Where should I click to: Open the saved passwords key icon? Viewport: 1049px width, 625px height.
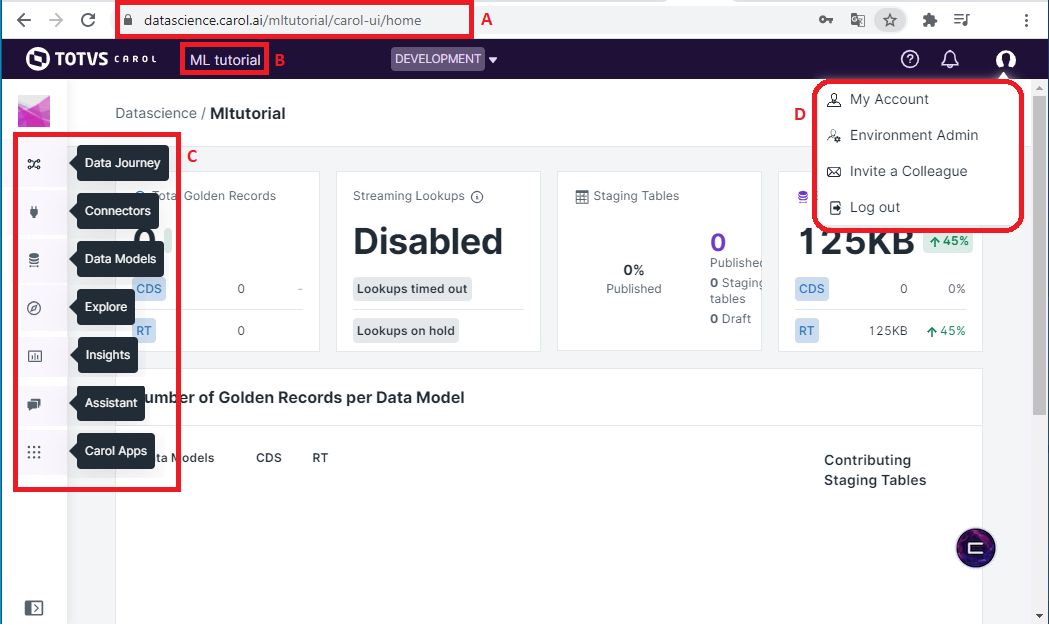[826, 20]
